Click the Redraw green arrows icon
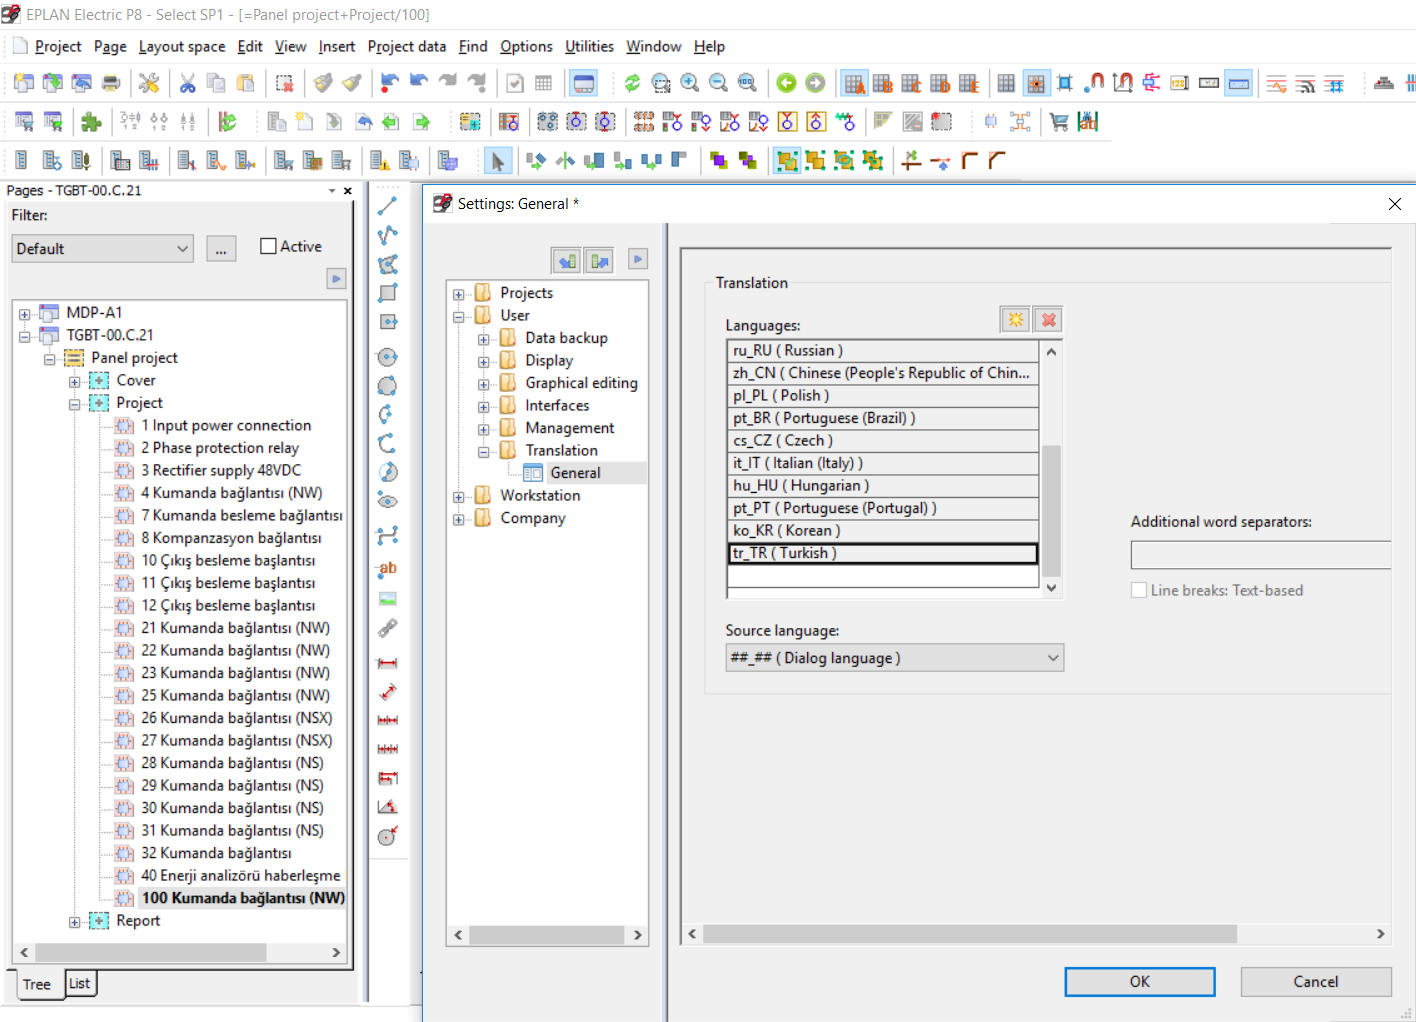Screen dimensions: 1416x1022 pos(632,83)
